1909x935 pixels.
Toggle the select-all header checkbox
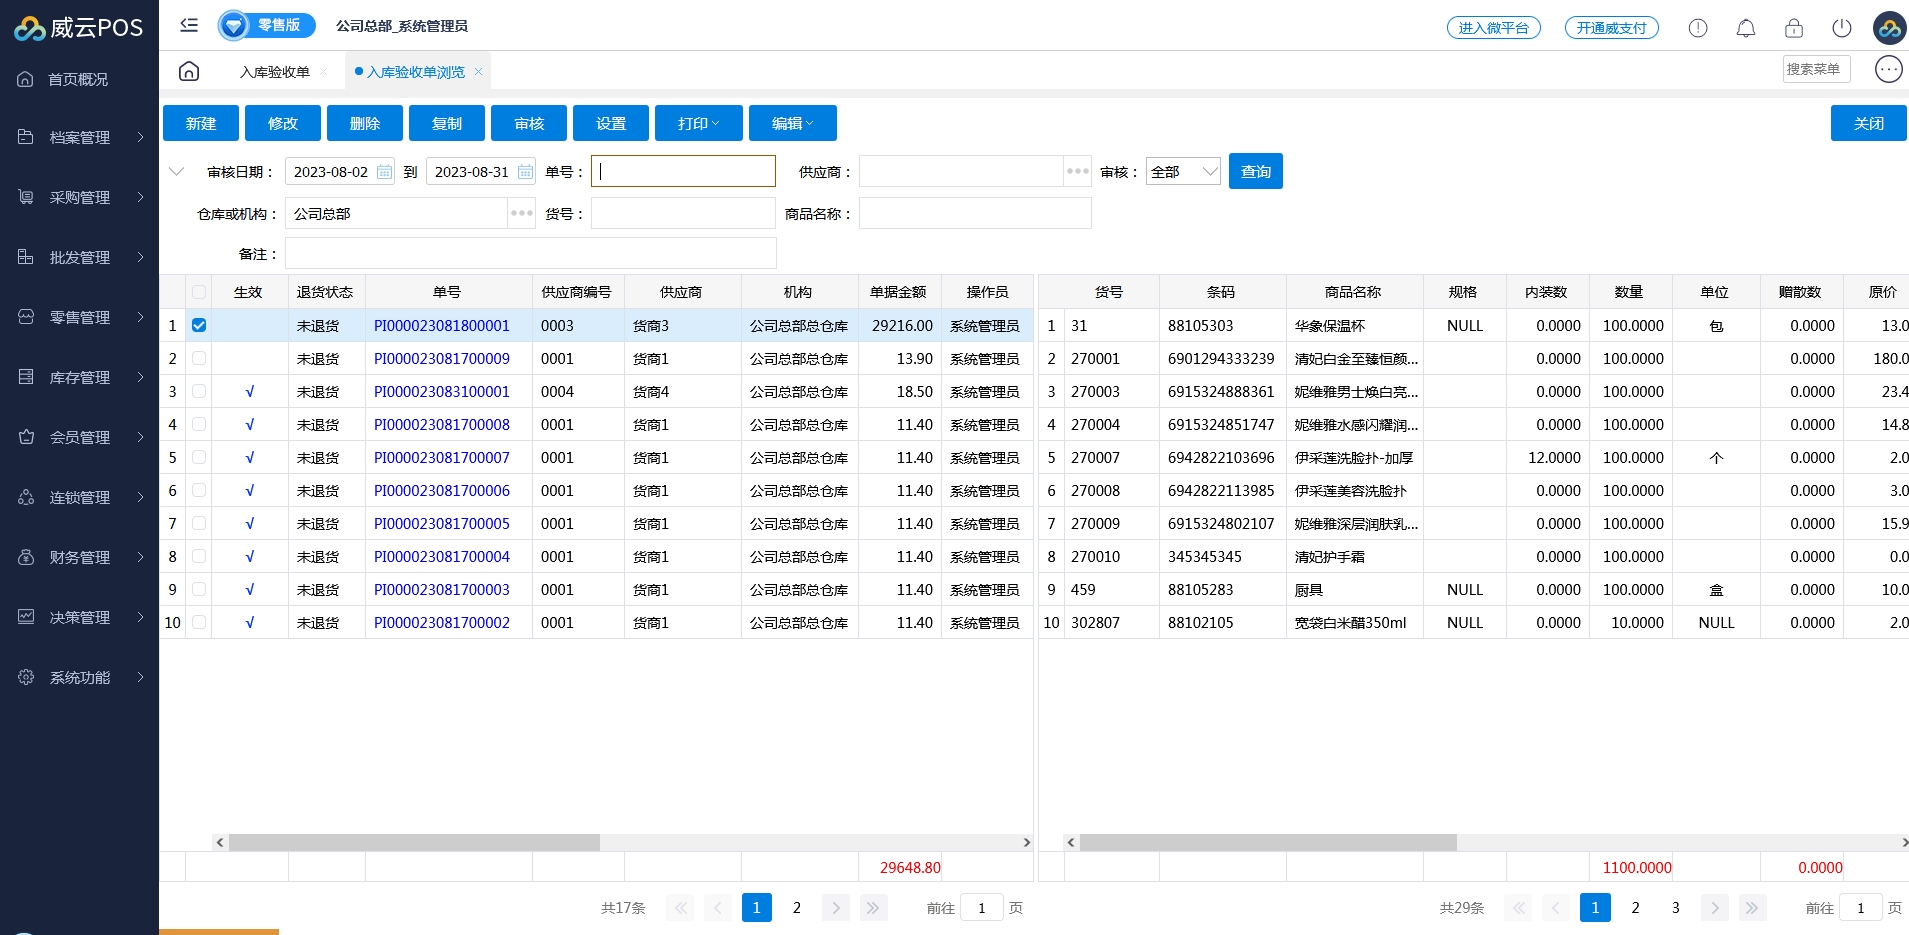pyautogui.click(x=199, y=292)
